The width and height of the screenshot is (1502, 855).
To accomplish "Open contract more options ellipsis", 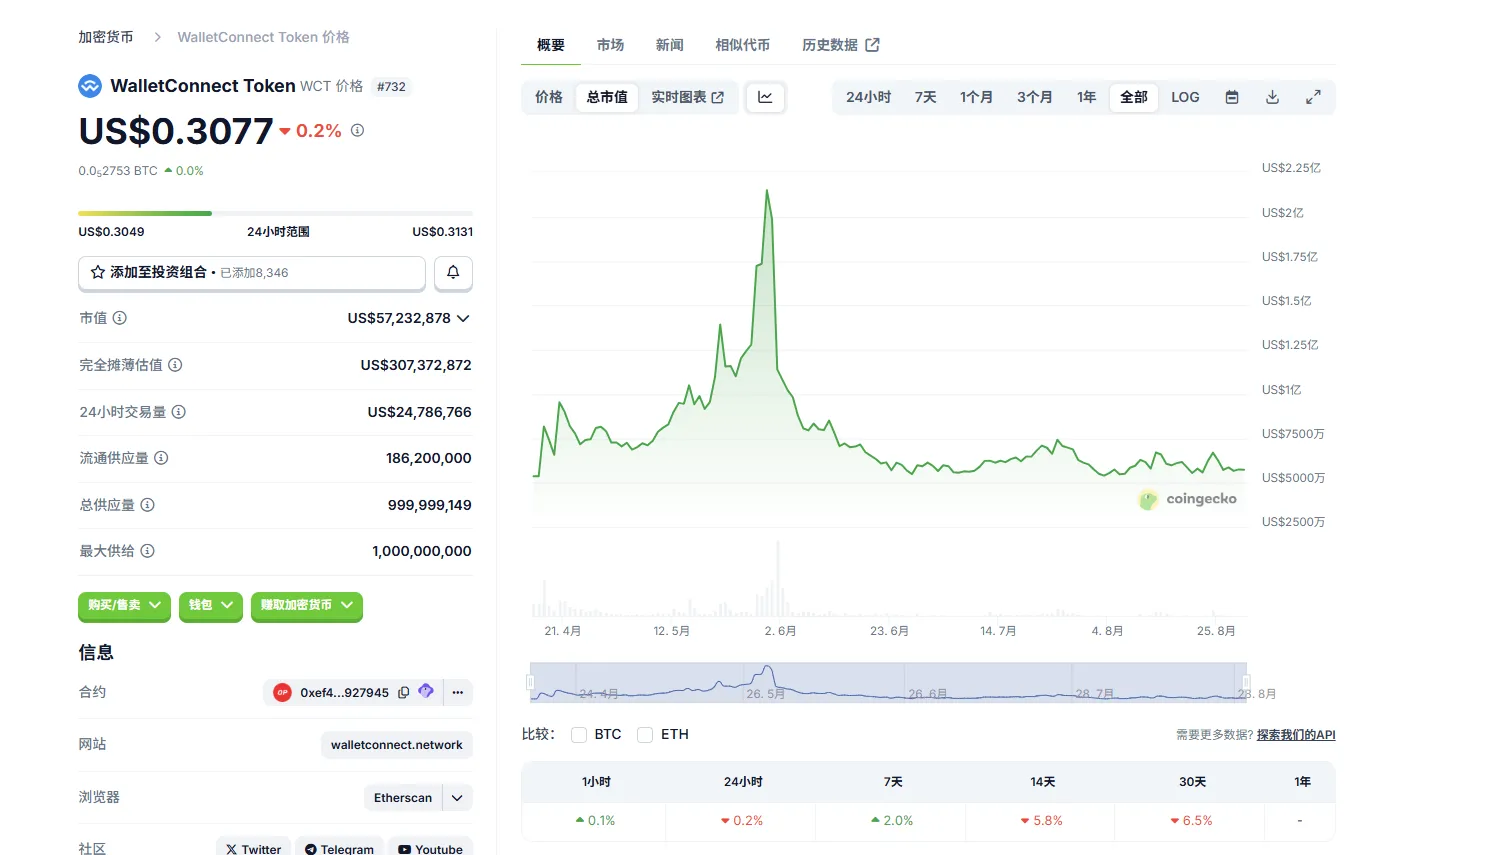I will click(x=458, y=692).
